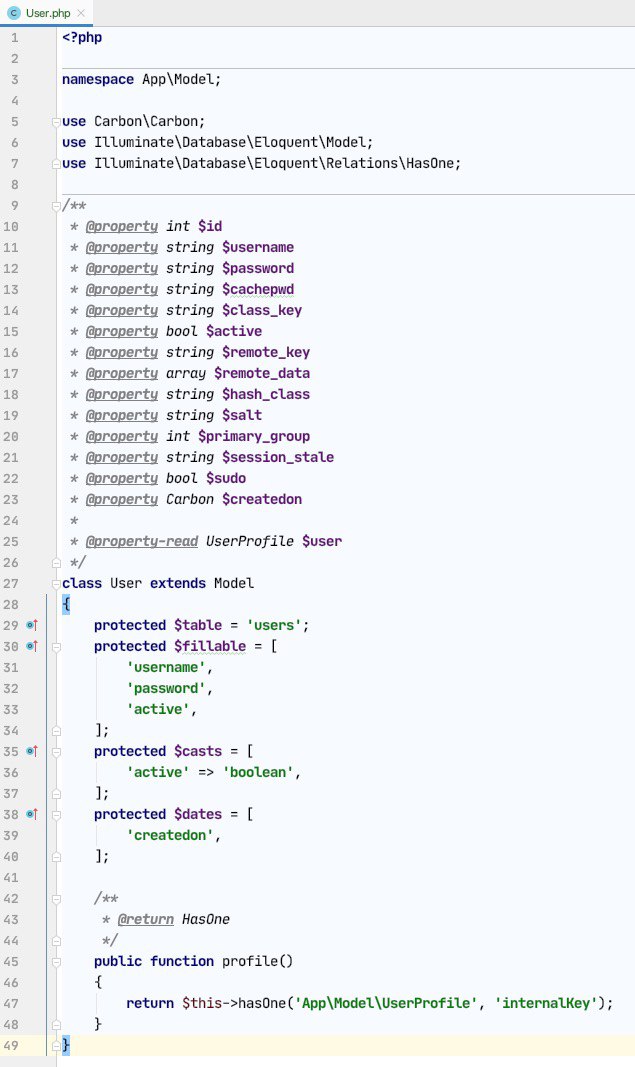Close the User.php tab
Screen dimensions: 635x1067
(x=81, y=13)
